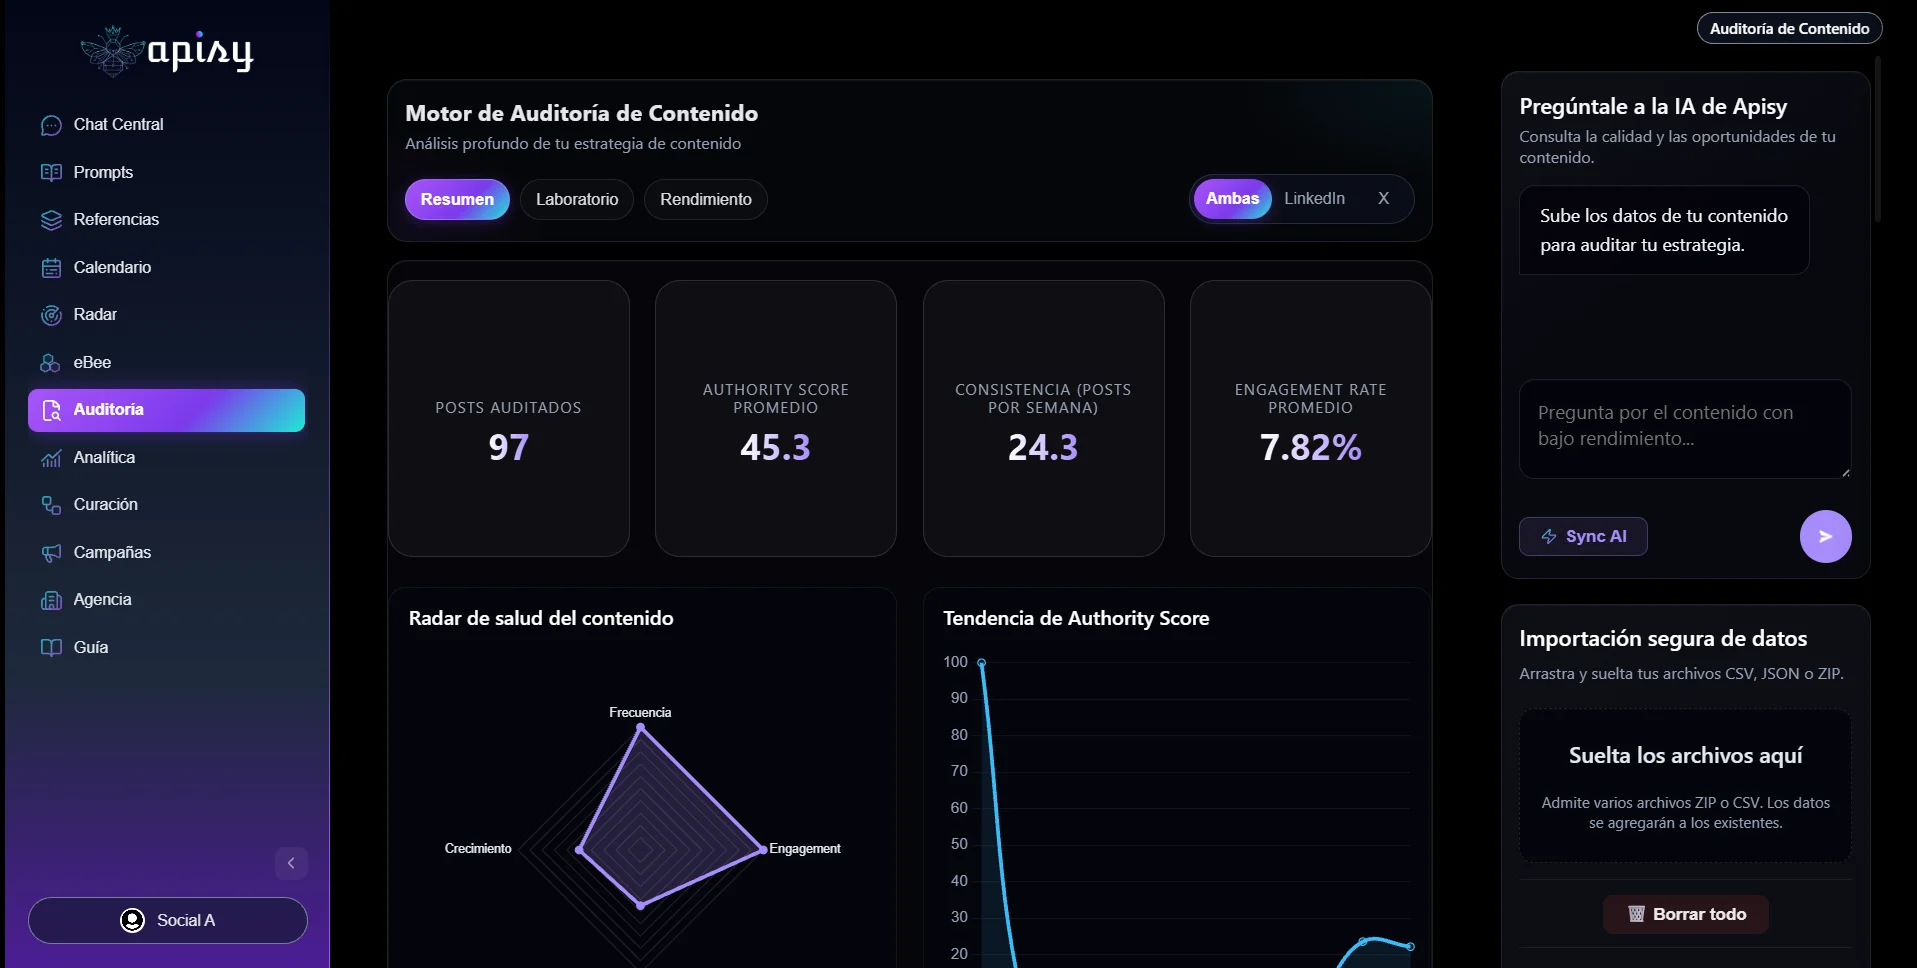
Task: Click the Pregúntale a la IA de Apisy heading
Action: tap(1653, 106)
